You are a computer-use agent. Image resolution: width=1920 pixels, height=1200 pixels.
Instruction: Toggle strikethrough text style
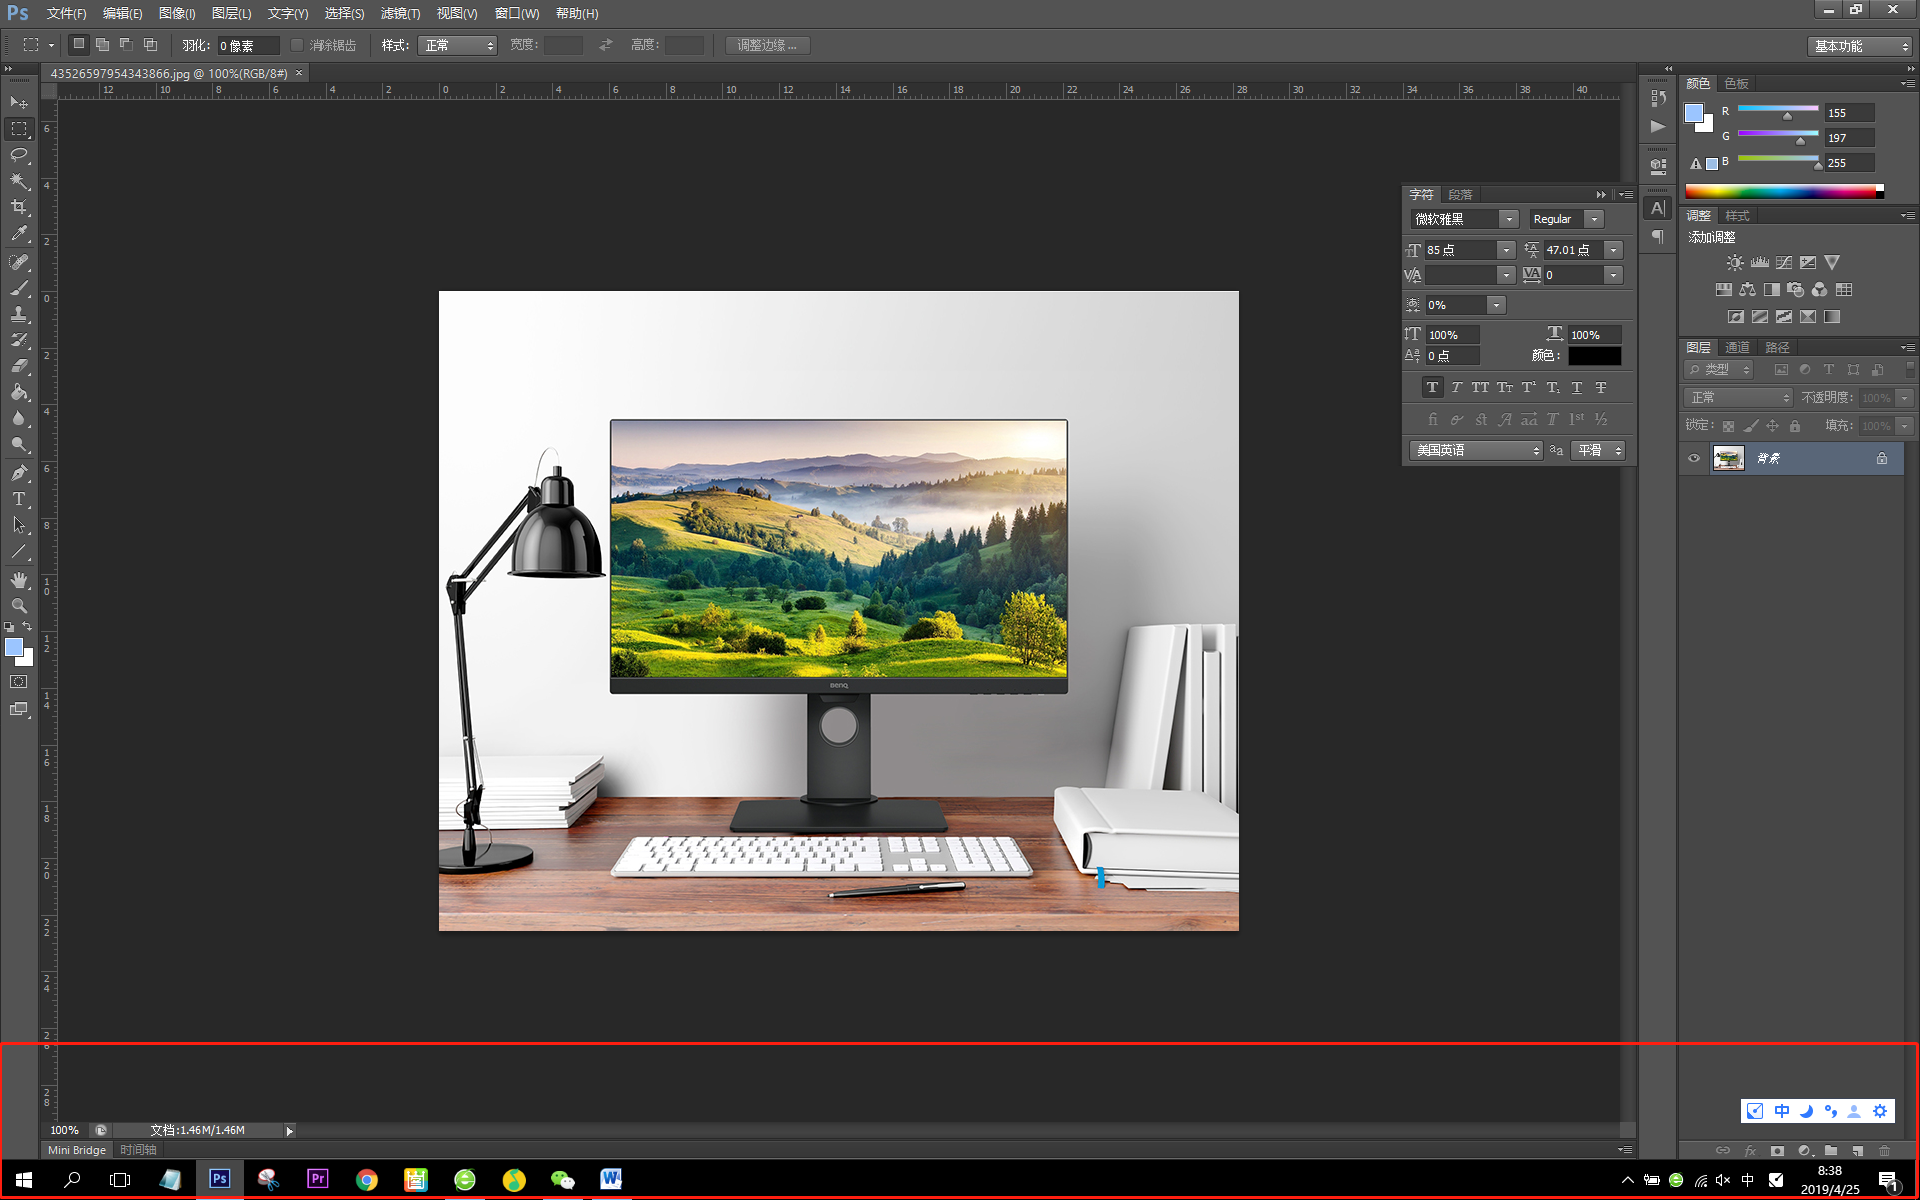click(x=1601, y=388)
